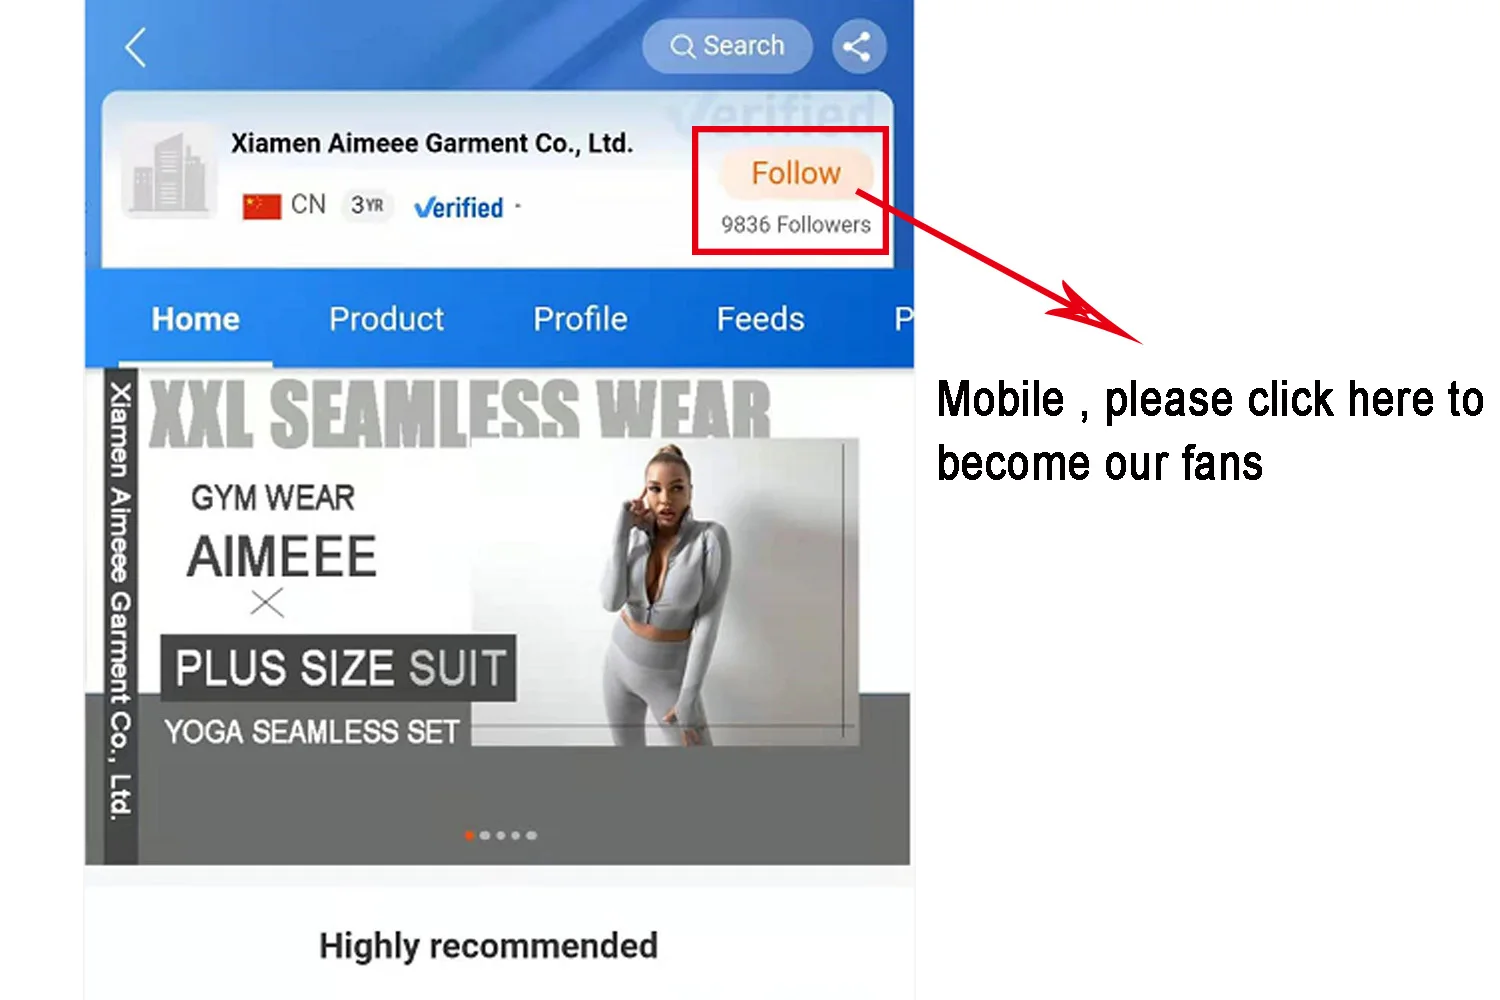Click the company name title
The image size is (1500, 1000).
point(432,143)
